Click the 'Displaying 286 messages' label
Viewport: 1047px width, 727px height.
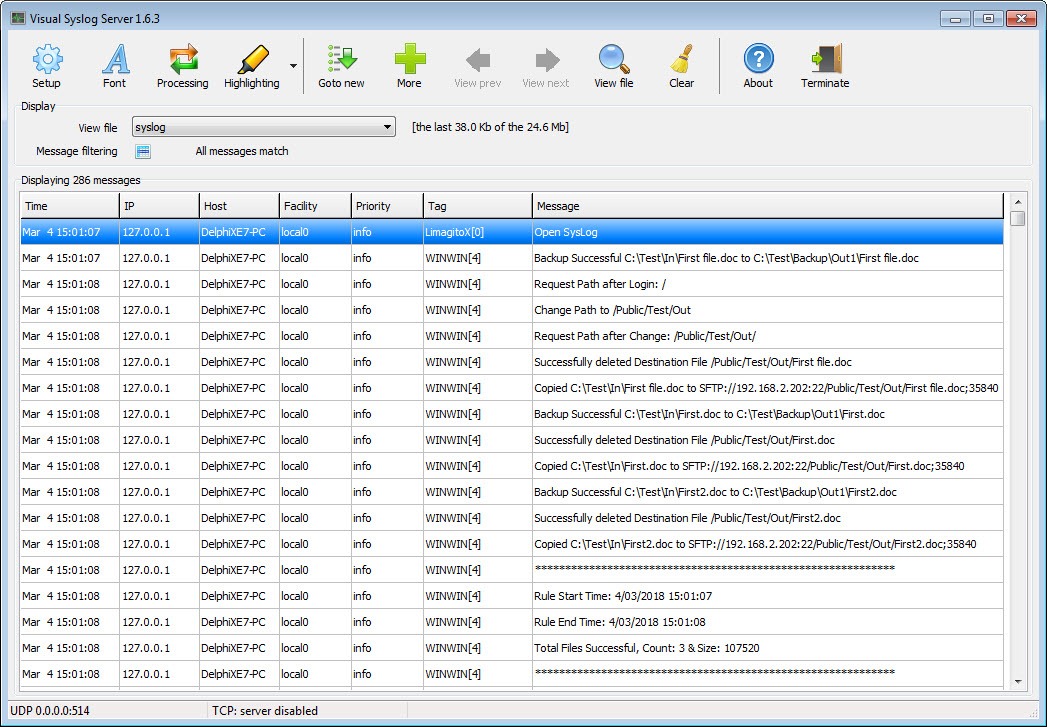coord(81,180)
